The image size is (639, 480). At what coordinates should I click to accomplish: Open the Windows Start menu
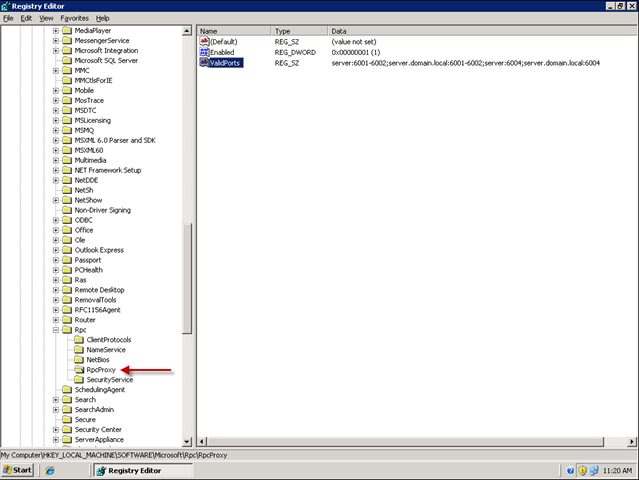pyautogui.click(x=17, y=470)
